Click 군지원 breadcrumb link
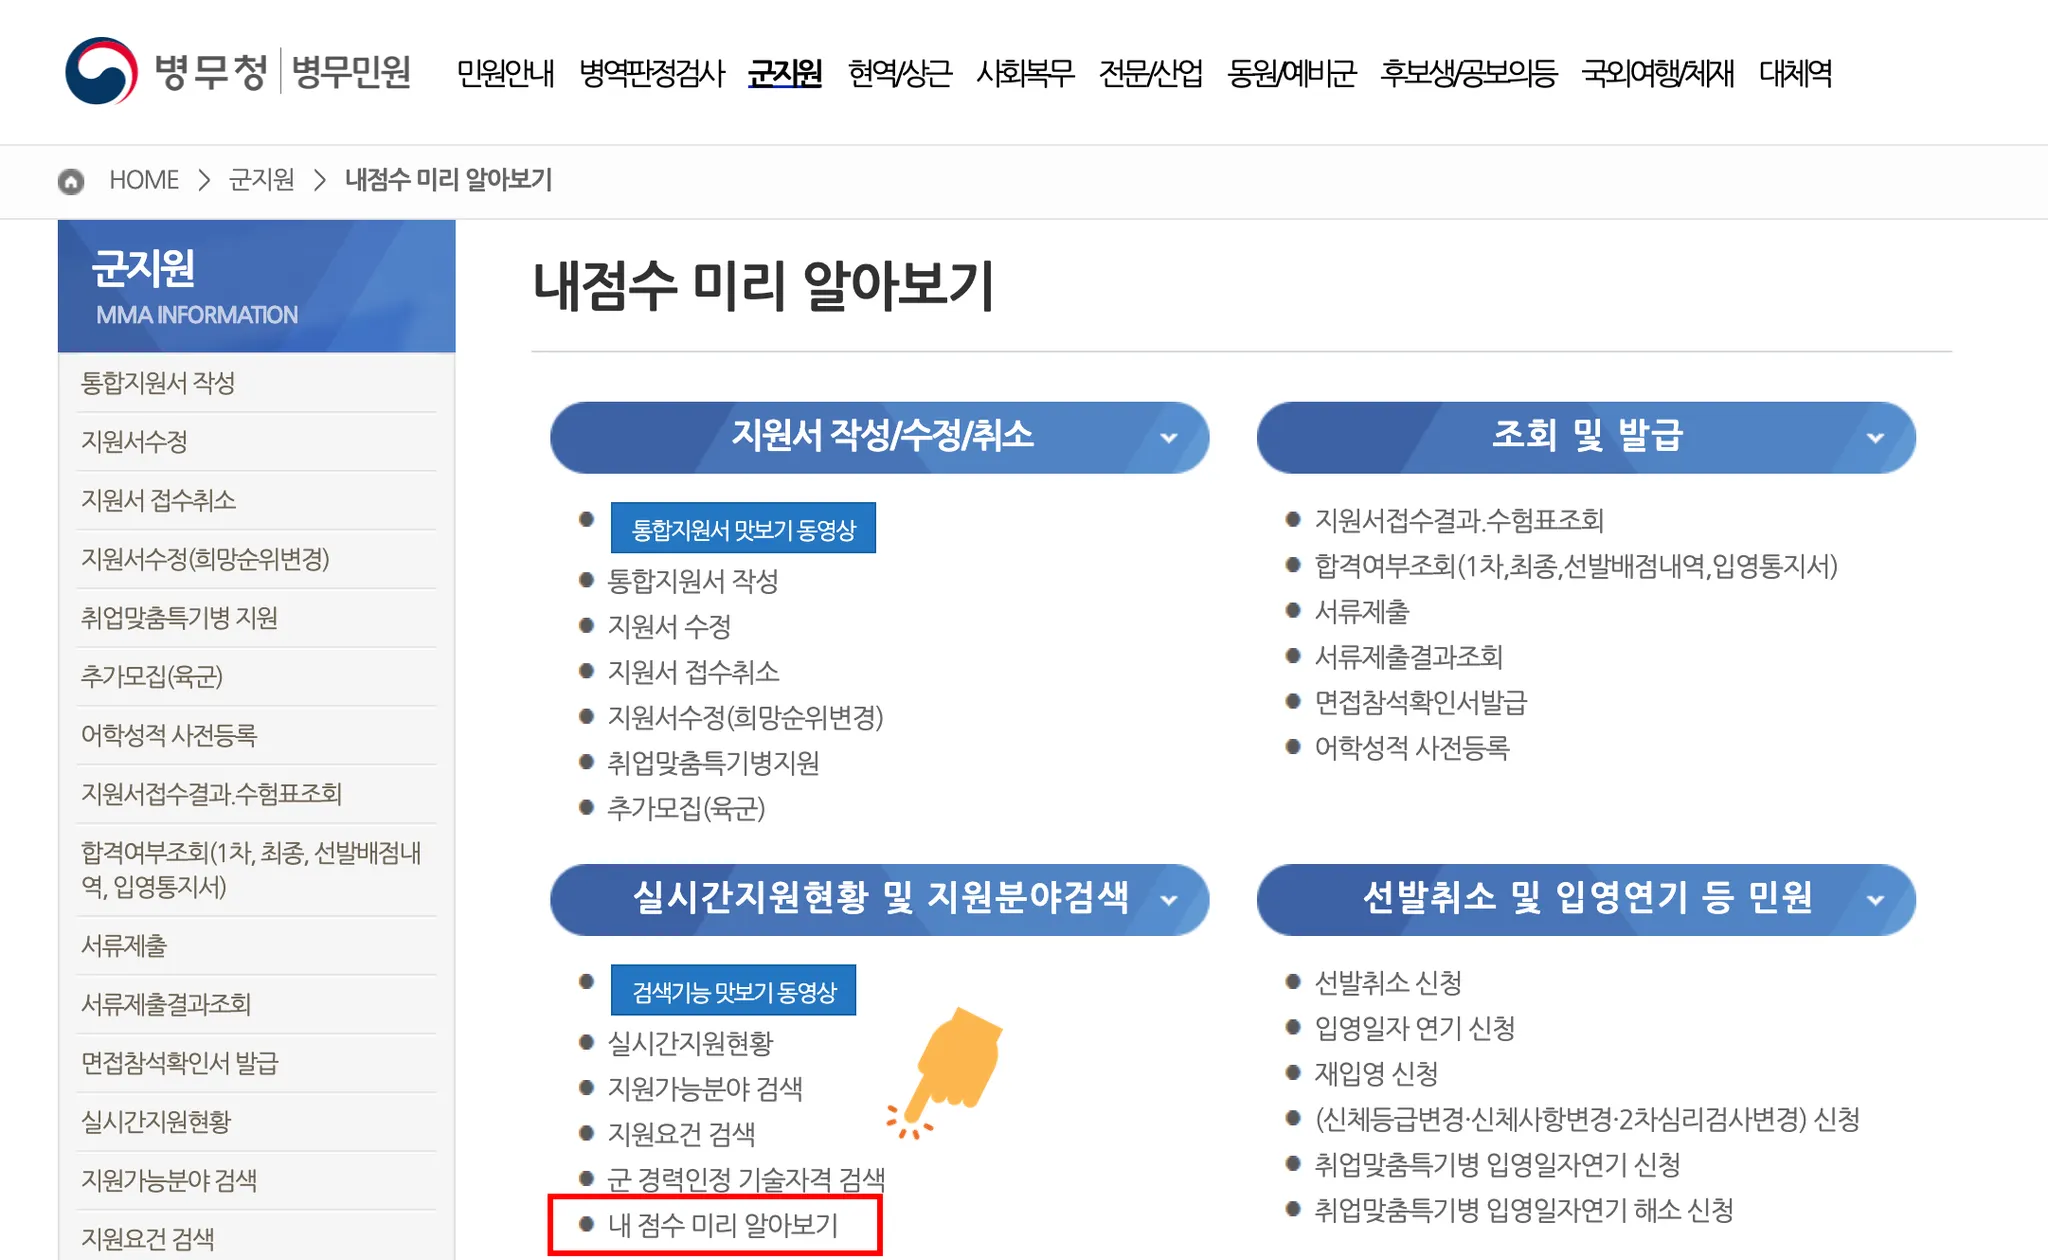The height and width of the screenshot is (1260, 2048). pos(261,180)
